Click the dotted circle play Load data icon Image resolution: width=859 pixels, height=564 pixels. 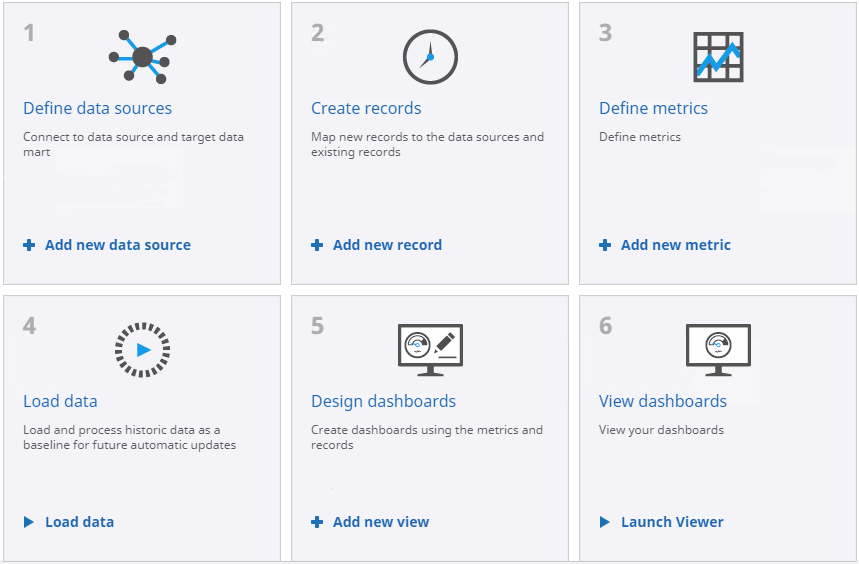142,350
